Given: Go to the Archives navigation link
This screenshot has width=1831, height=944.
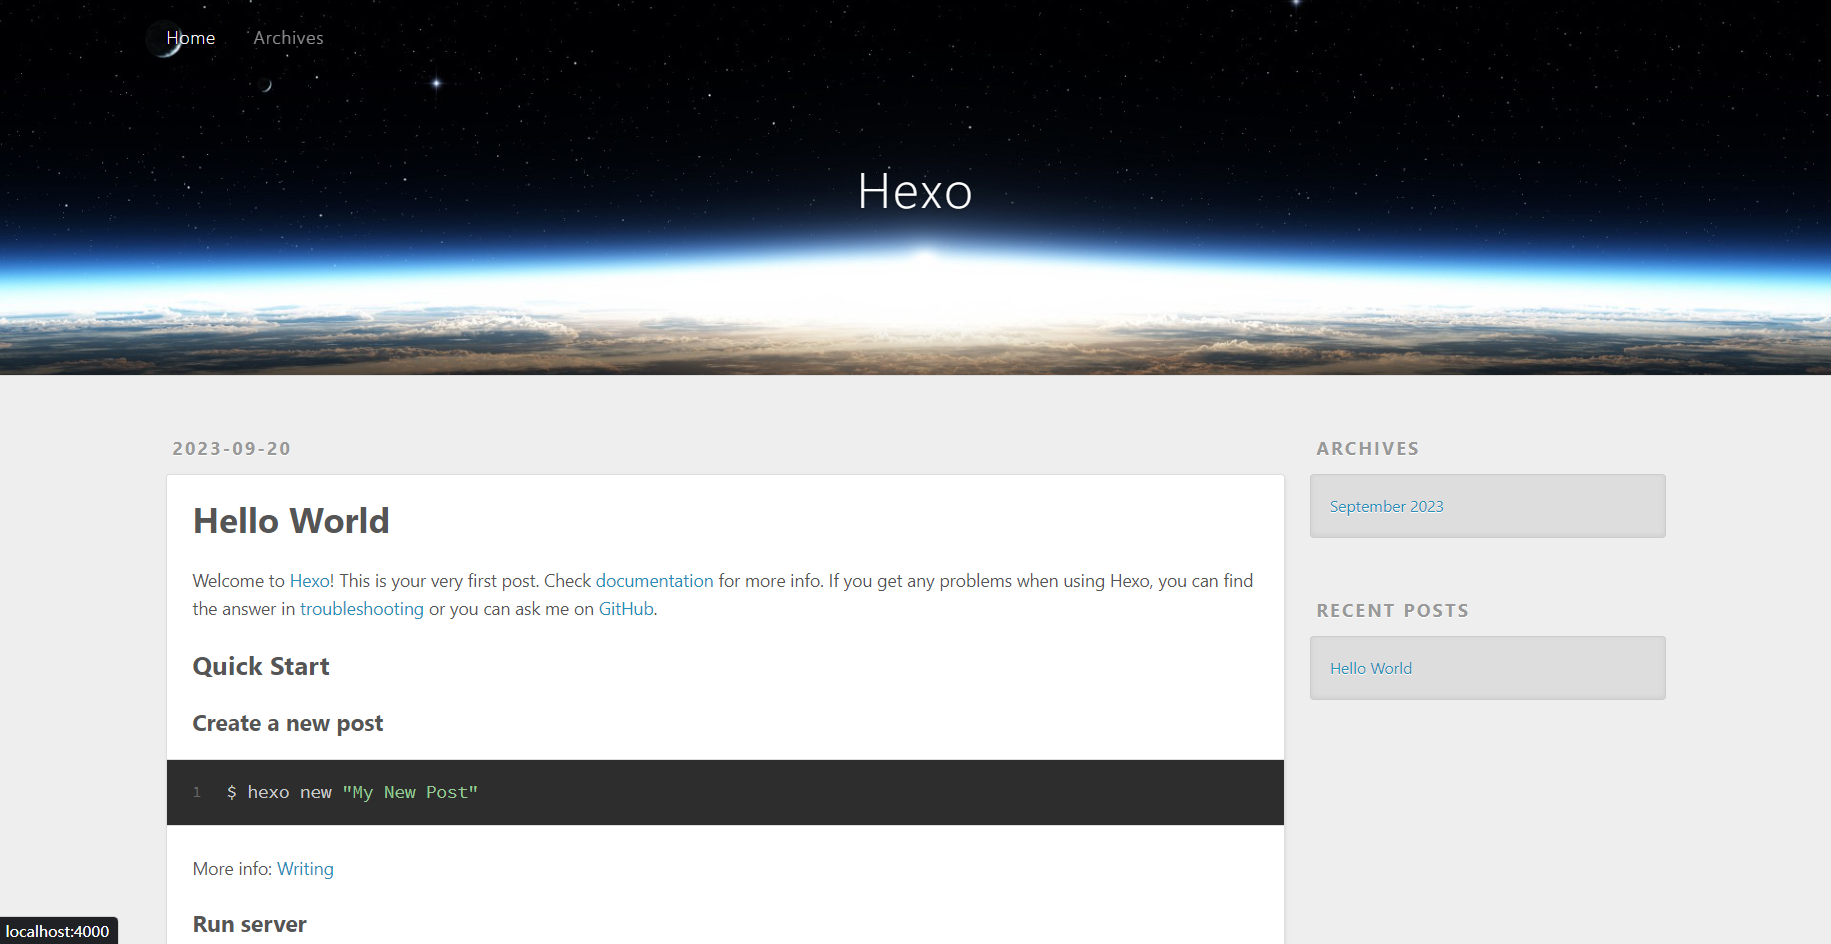Looking at the screenshot, I should click(x=288, y=38).
